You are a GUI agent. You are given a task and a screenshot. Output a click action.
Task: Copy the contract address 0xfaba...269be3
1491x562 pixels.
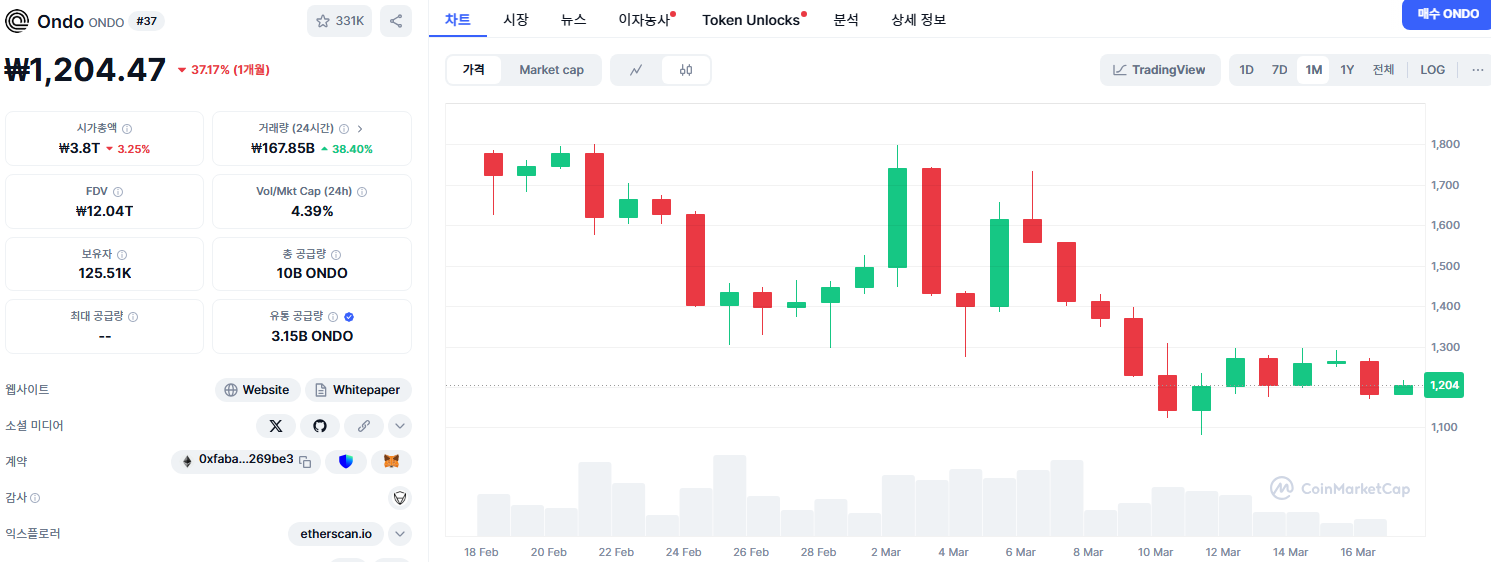(x=306, y=461)
